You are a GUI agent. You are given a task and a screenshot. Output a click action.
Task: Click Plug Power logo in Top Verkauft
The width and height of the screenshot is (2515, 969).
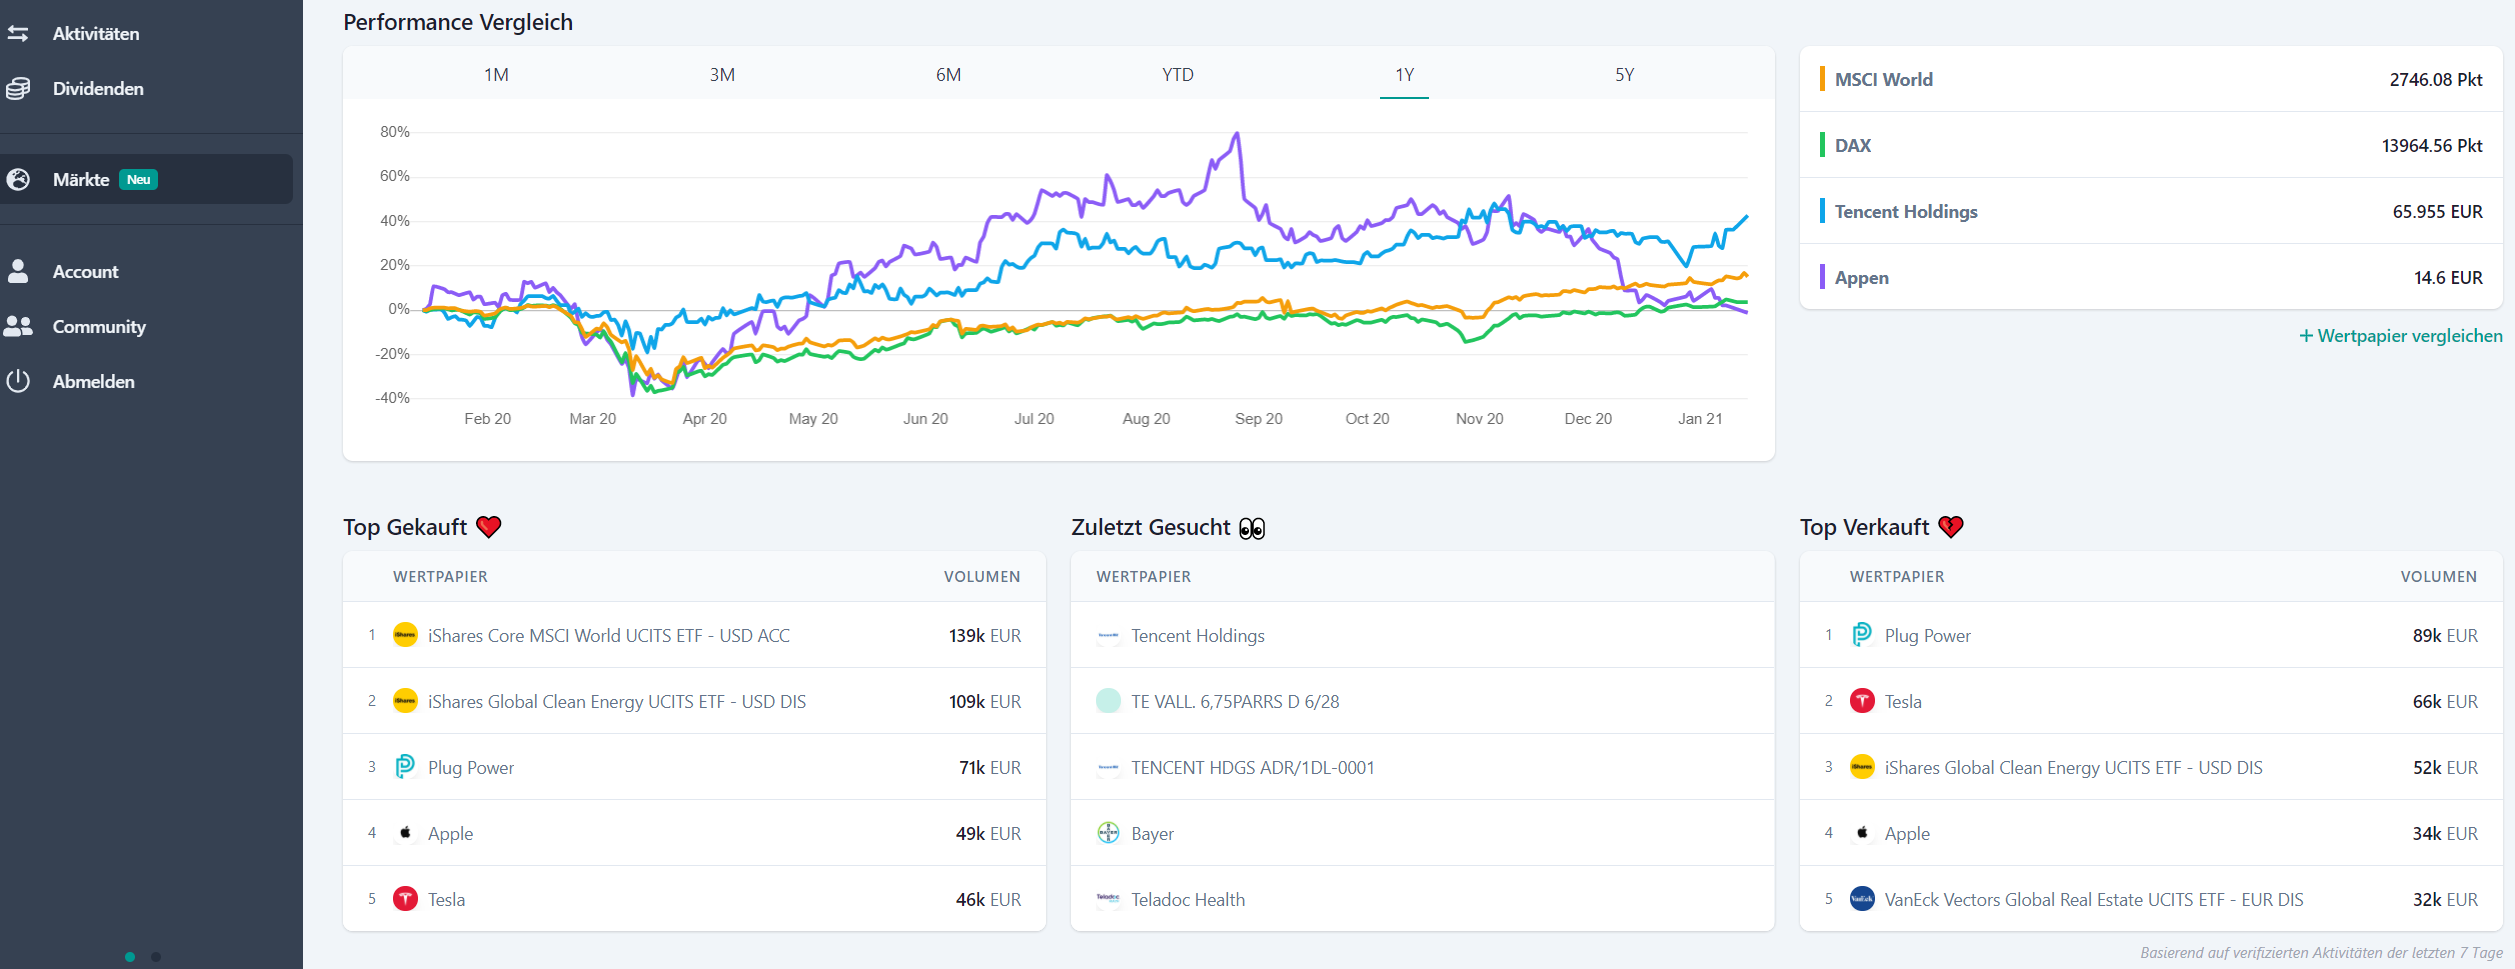coord(1862,635)
